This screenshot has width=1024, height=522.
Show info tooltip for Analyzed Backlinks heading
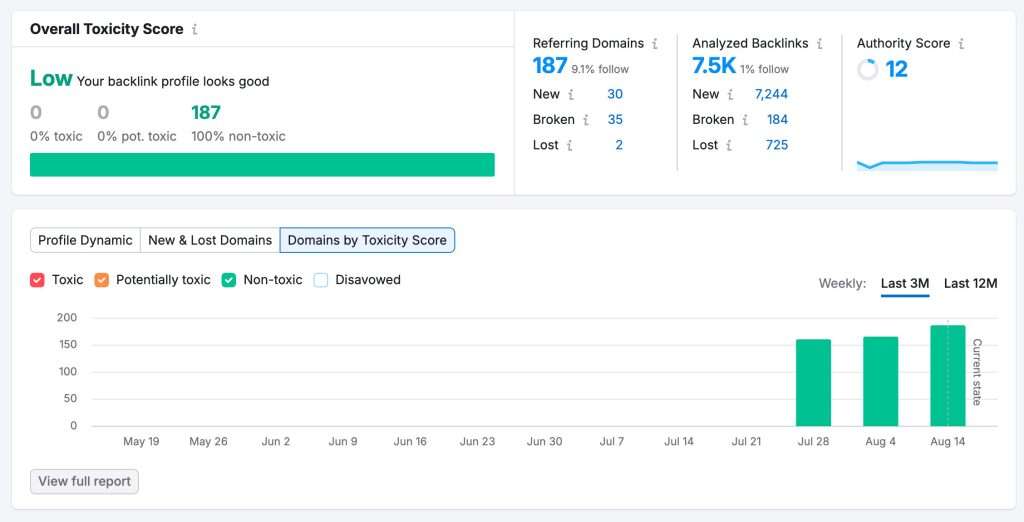point(819,44)
